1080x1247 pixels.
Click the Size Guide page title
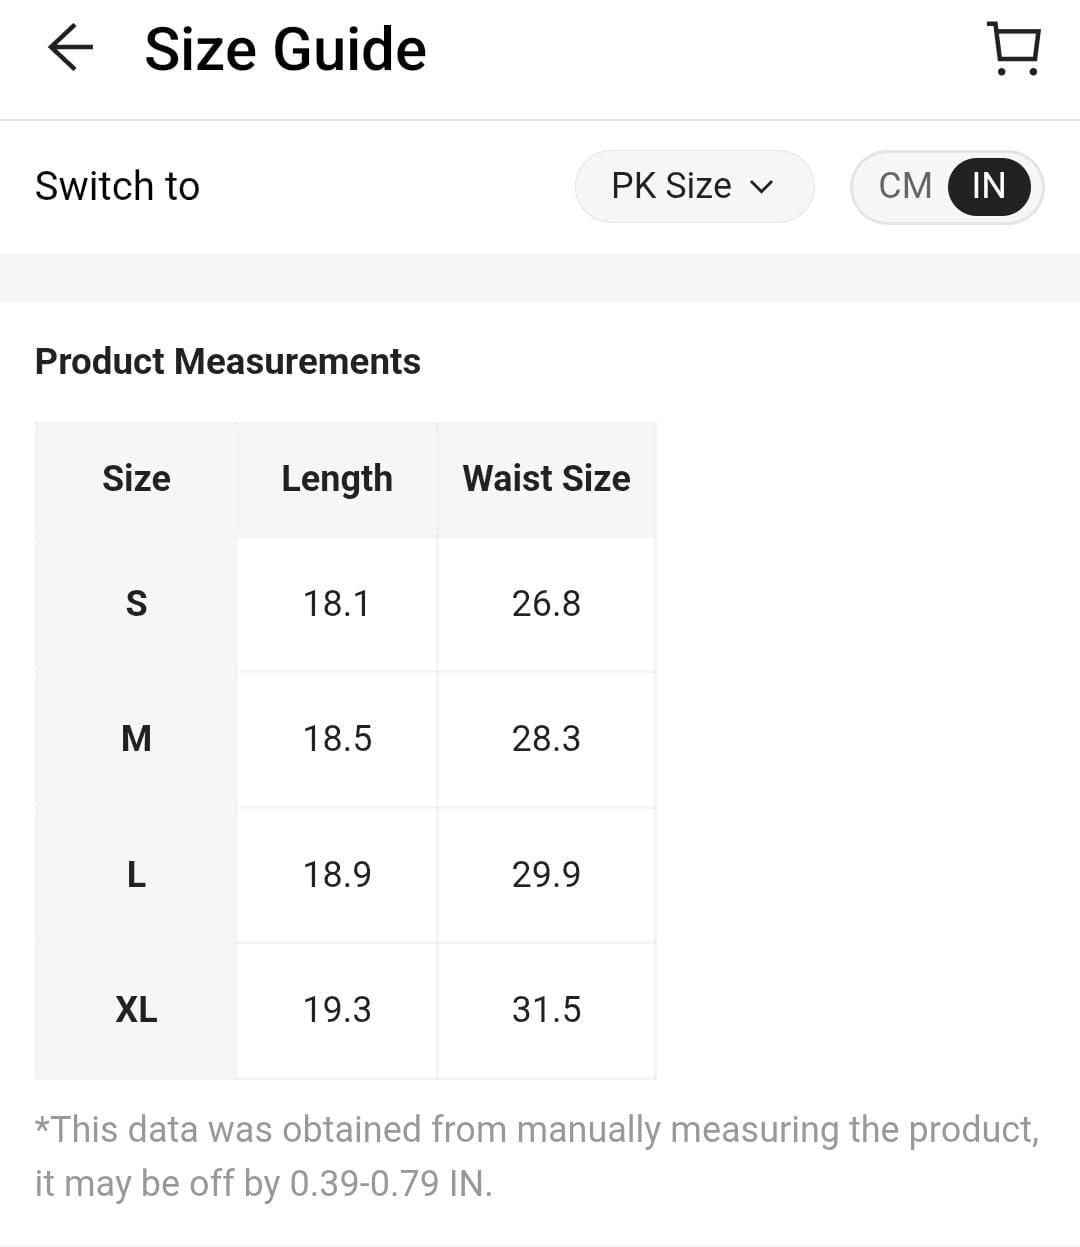285,50
